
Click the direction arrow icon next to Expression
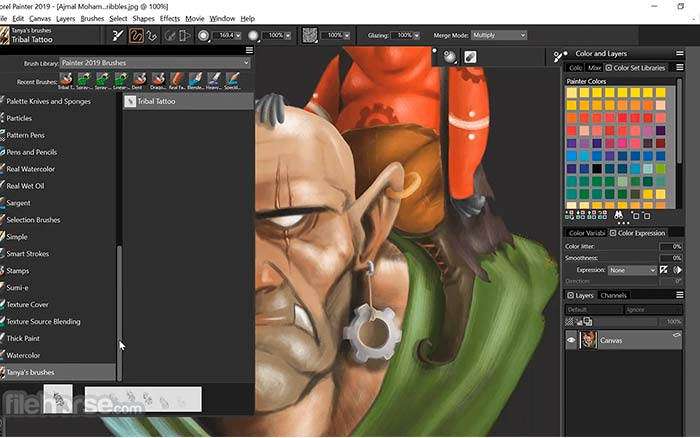coord(677,270)
